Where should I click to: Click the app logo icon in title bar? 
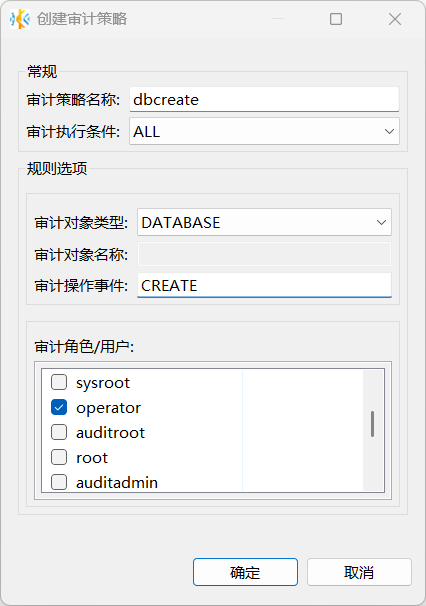click(x=20, y=19)
